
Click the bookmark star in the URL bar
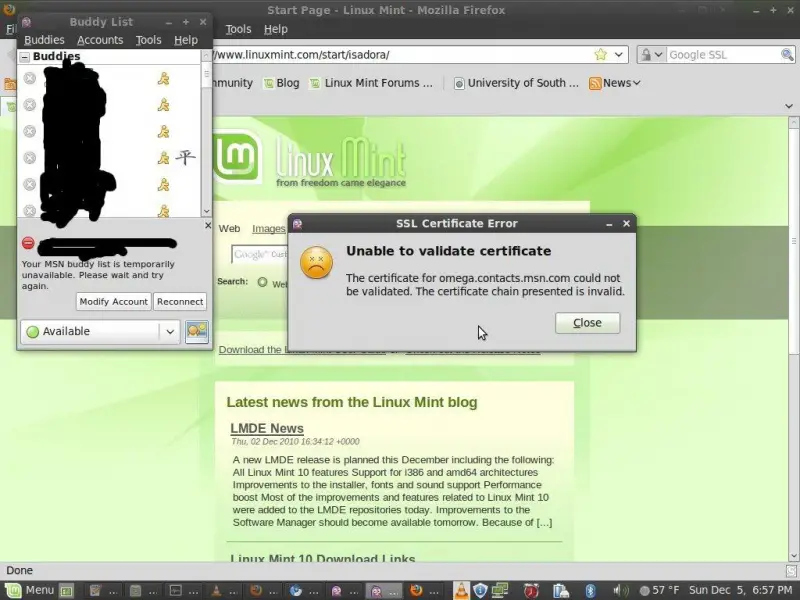(601, 55)
